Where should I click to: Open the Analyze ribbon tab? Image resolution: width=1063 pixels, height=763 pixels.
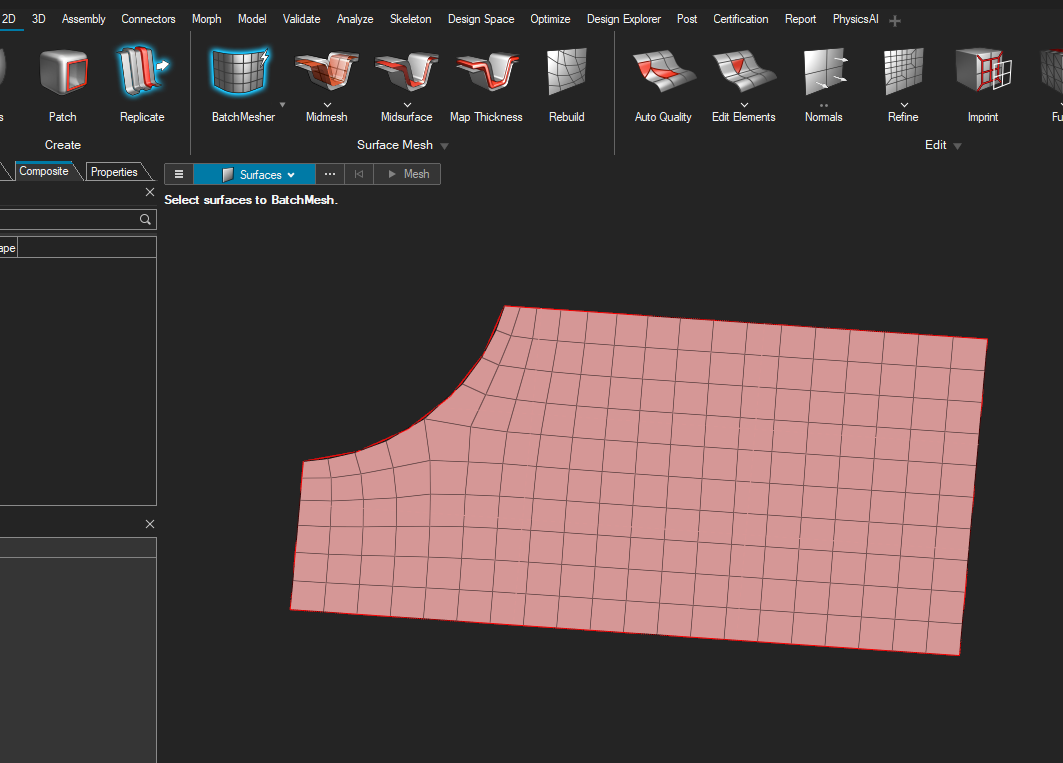[355, 19]
